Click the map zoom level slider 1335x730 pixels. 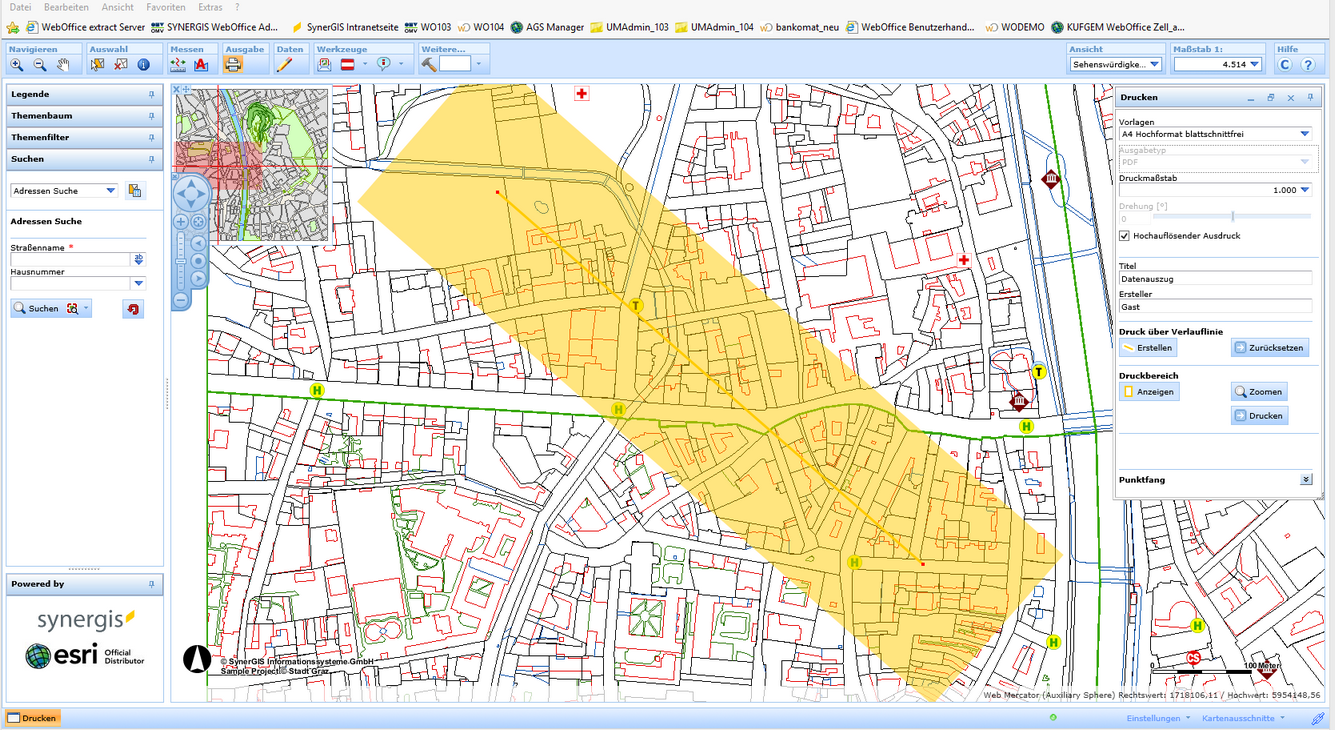[x=181, y=260]
